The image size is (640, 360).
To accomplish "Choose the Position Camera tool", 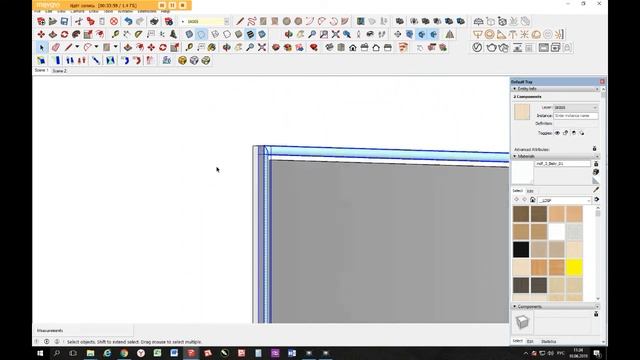I will click(x=358, y=35).
